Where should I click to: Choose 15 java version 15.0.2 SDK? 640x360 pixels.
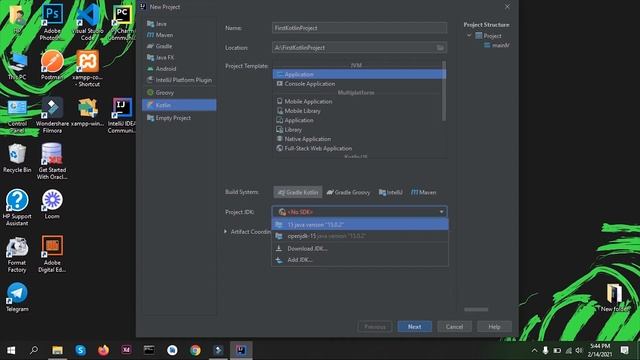tap(360, 224)
